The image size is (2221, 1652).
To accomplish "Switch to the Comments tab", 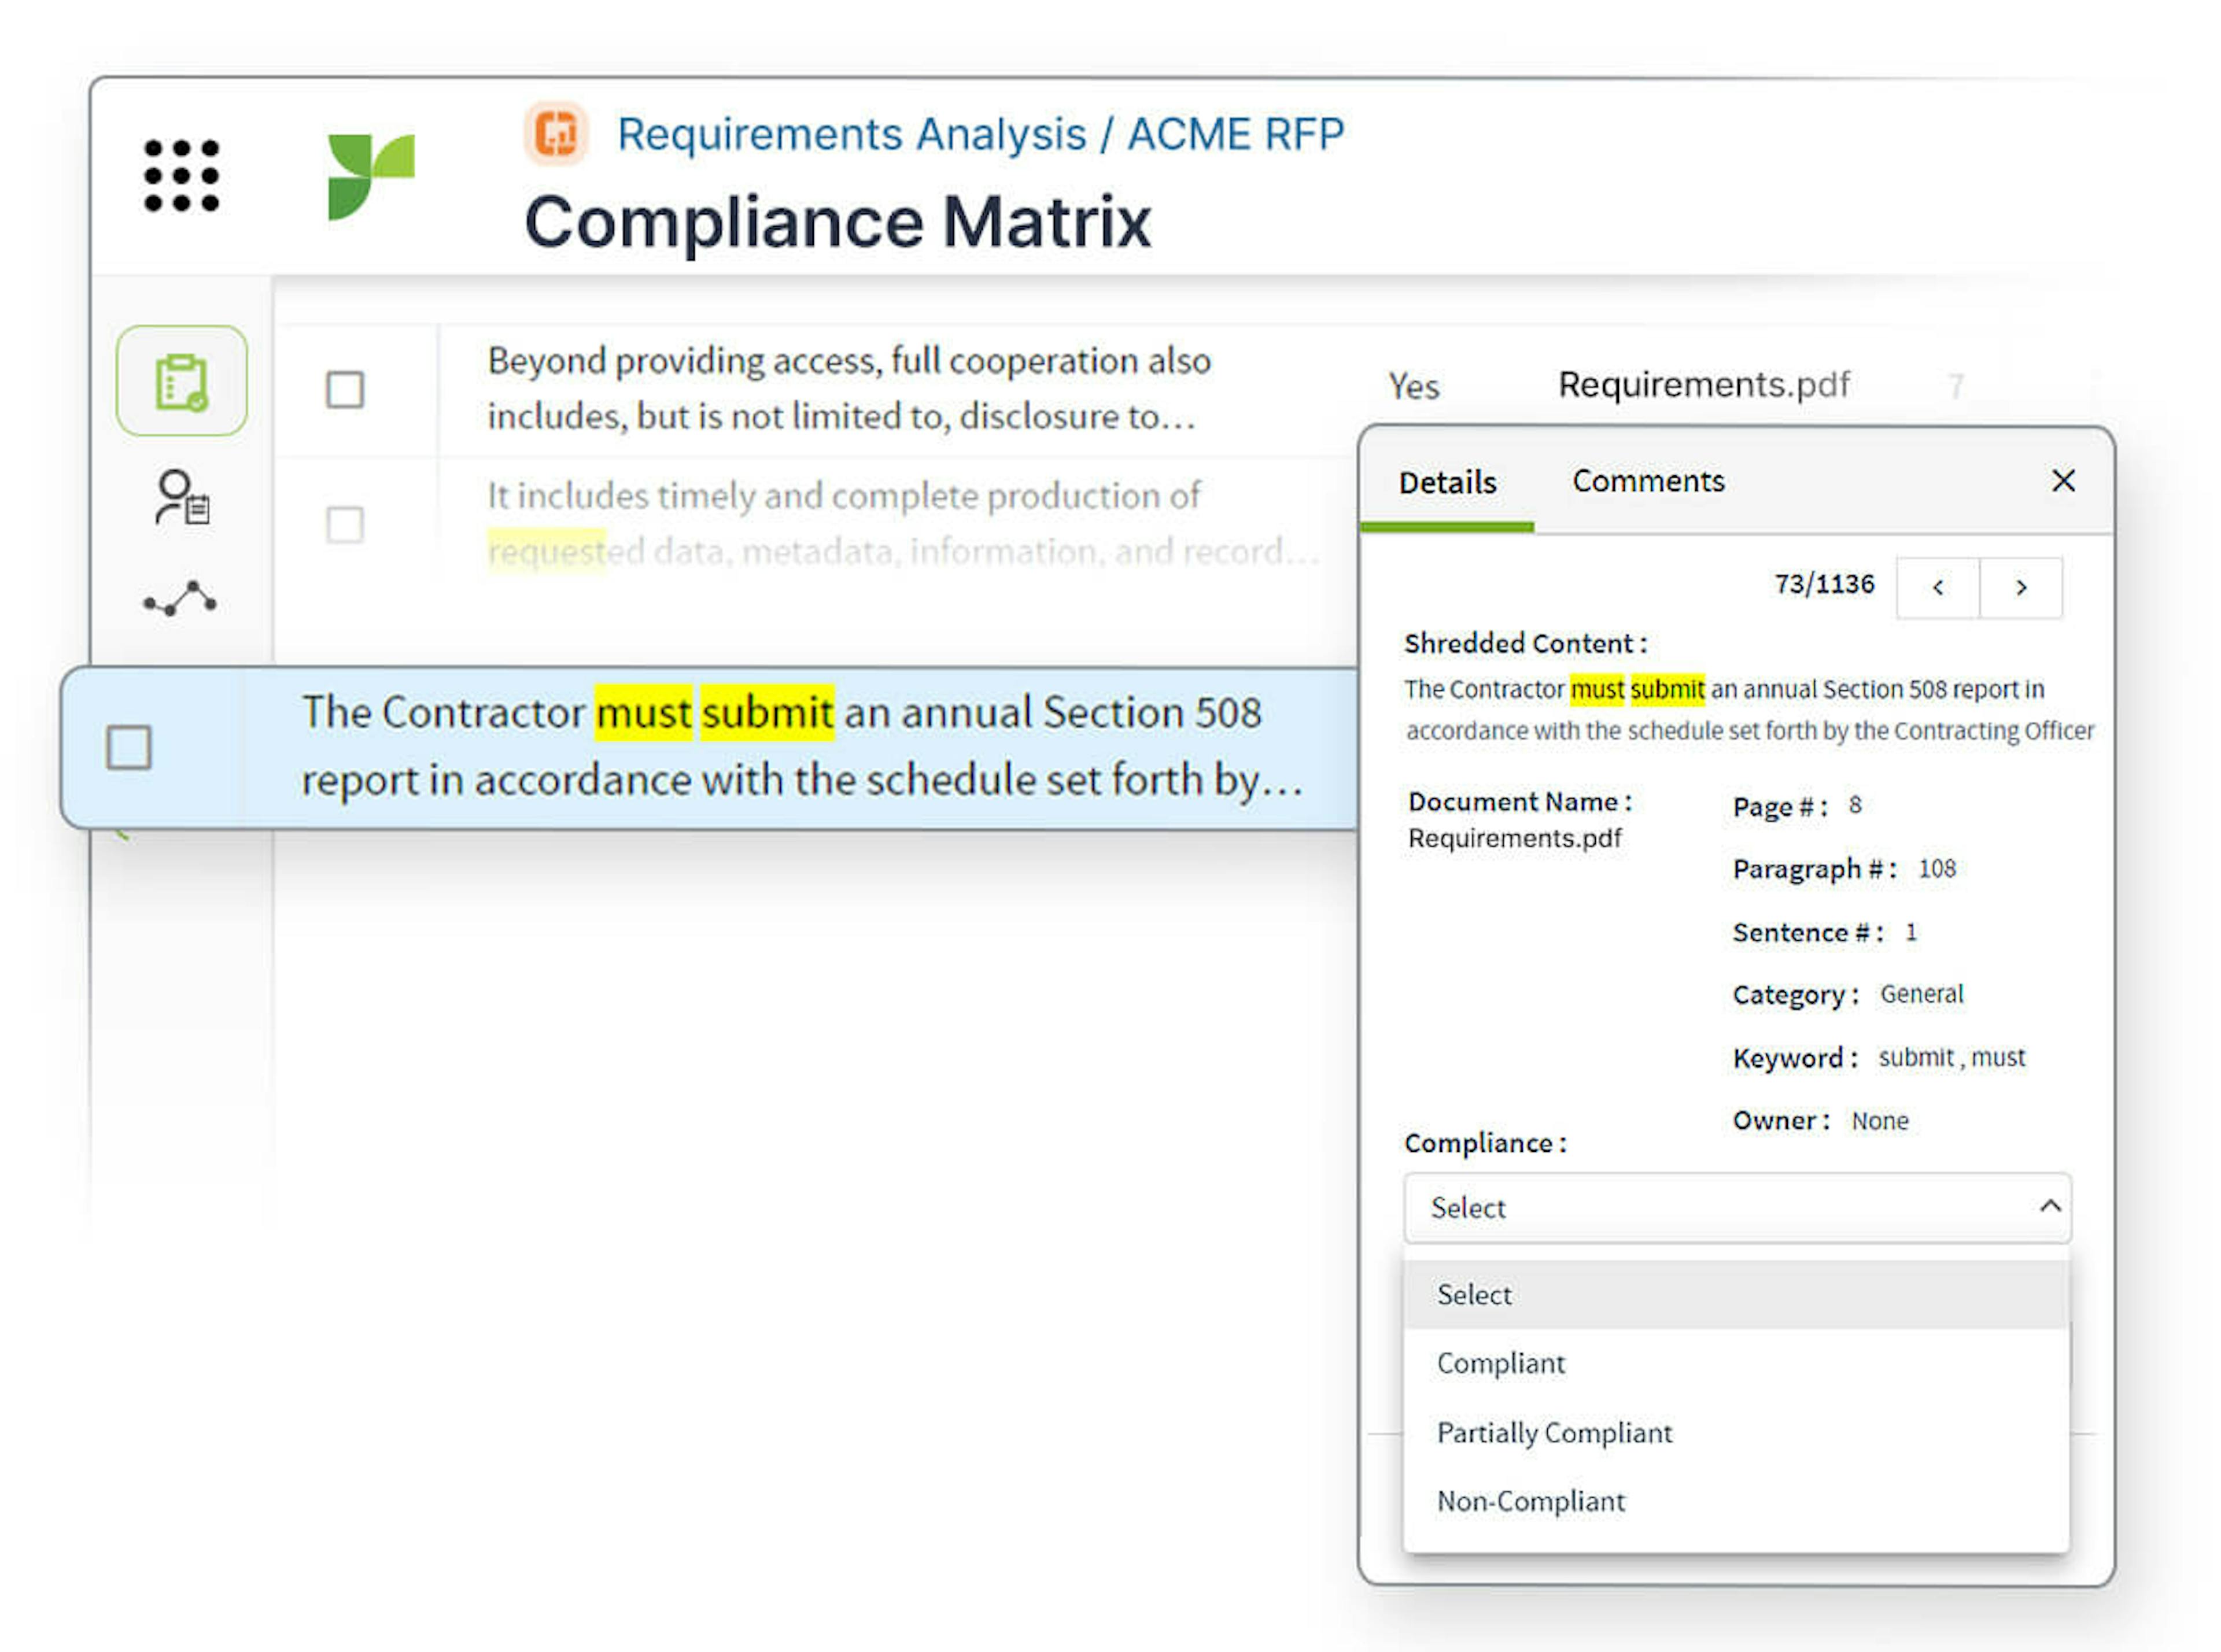I will coord(1648,481).
